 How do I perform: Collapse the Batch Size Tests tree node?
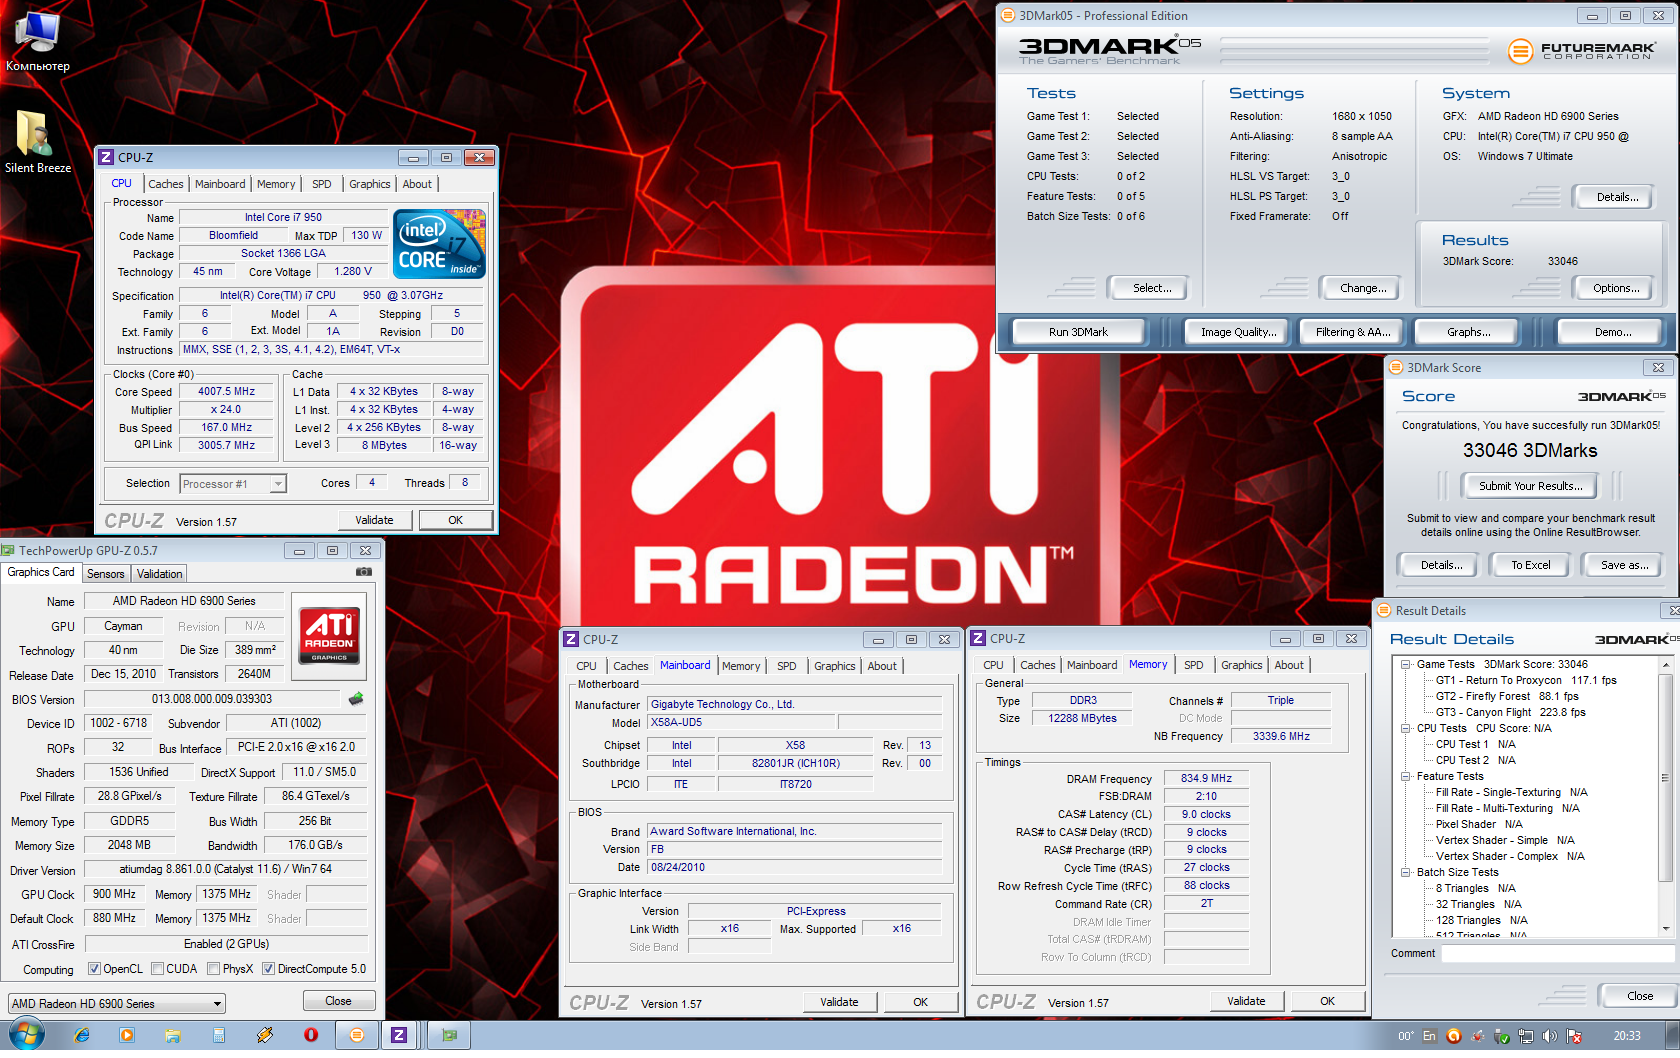1406,872
